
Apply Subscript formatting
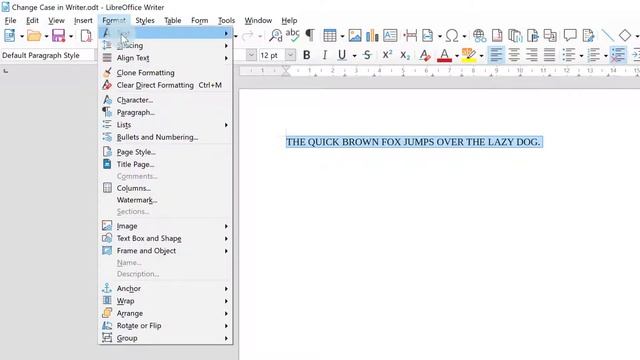click(x=404, y=55)
